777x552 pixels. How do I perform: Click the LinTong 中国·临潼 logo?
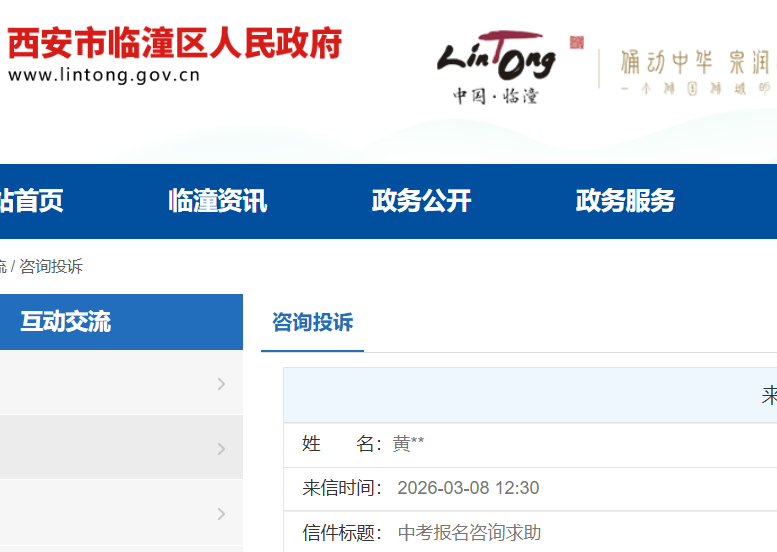[x=496, y=65]
